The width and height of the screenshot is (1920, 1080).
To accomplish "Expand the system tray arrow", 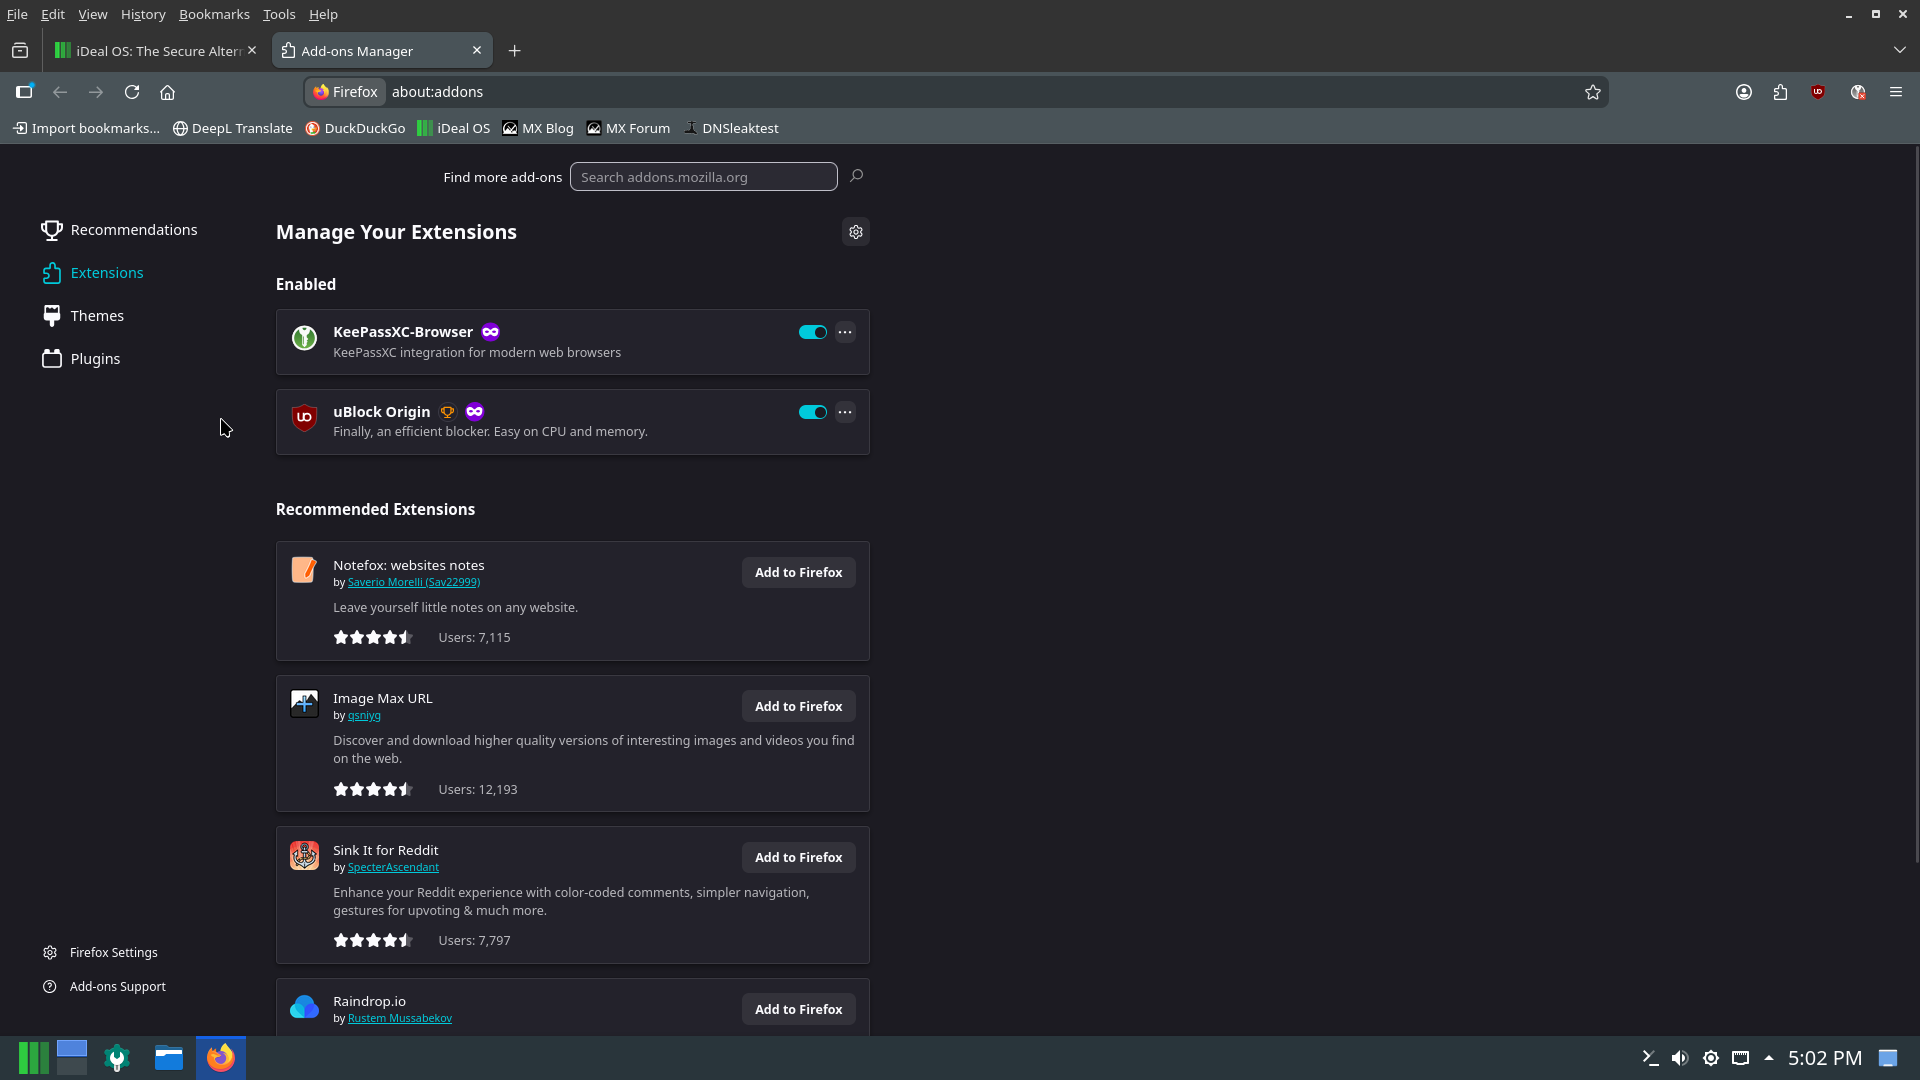I will pyautogui.click(x=1769, y=1058).
